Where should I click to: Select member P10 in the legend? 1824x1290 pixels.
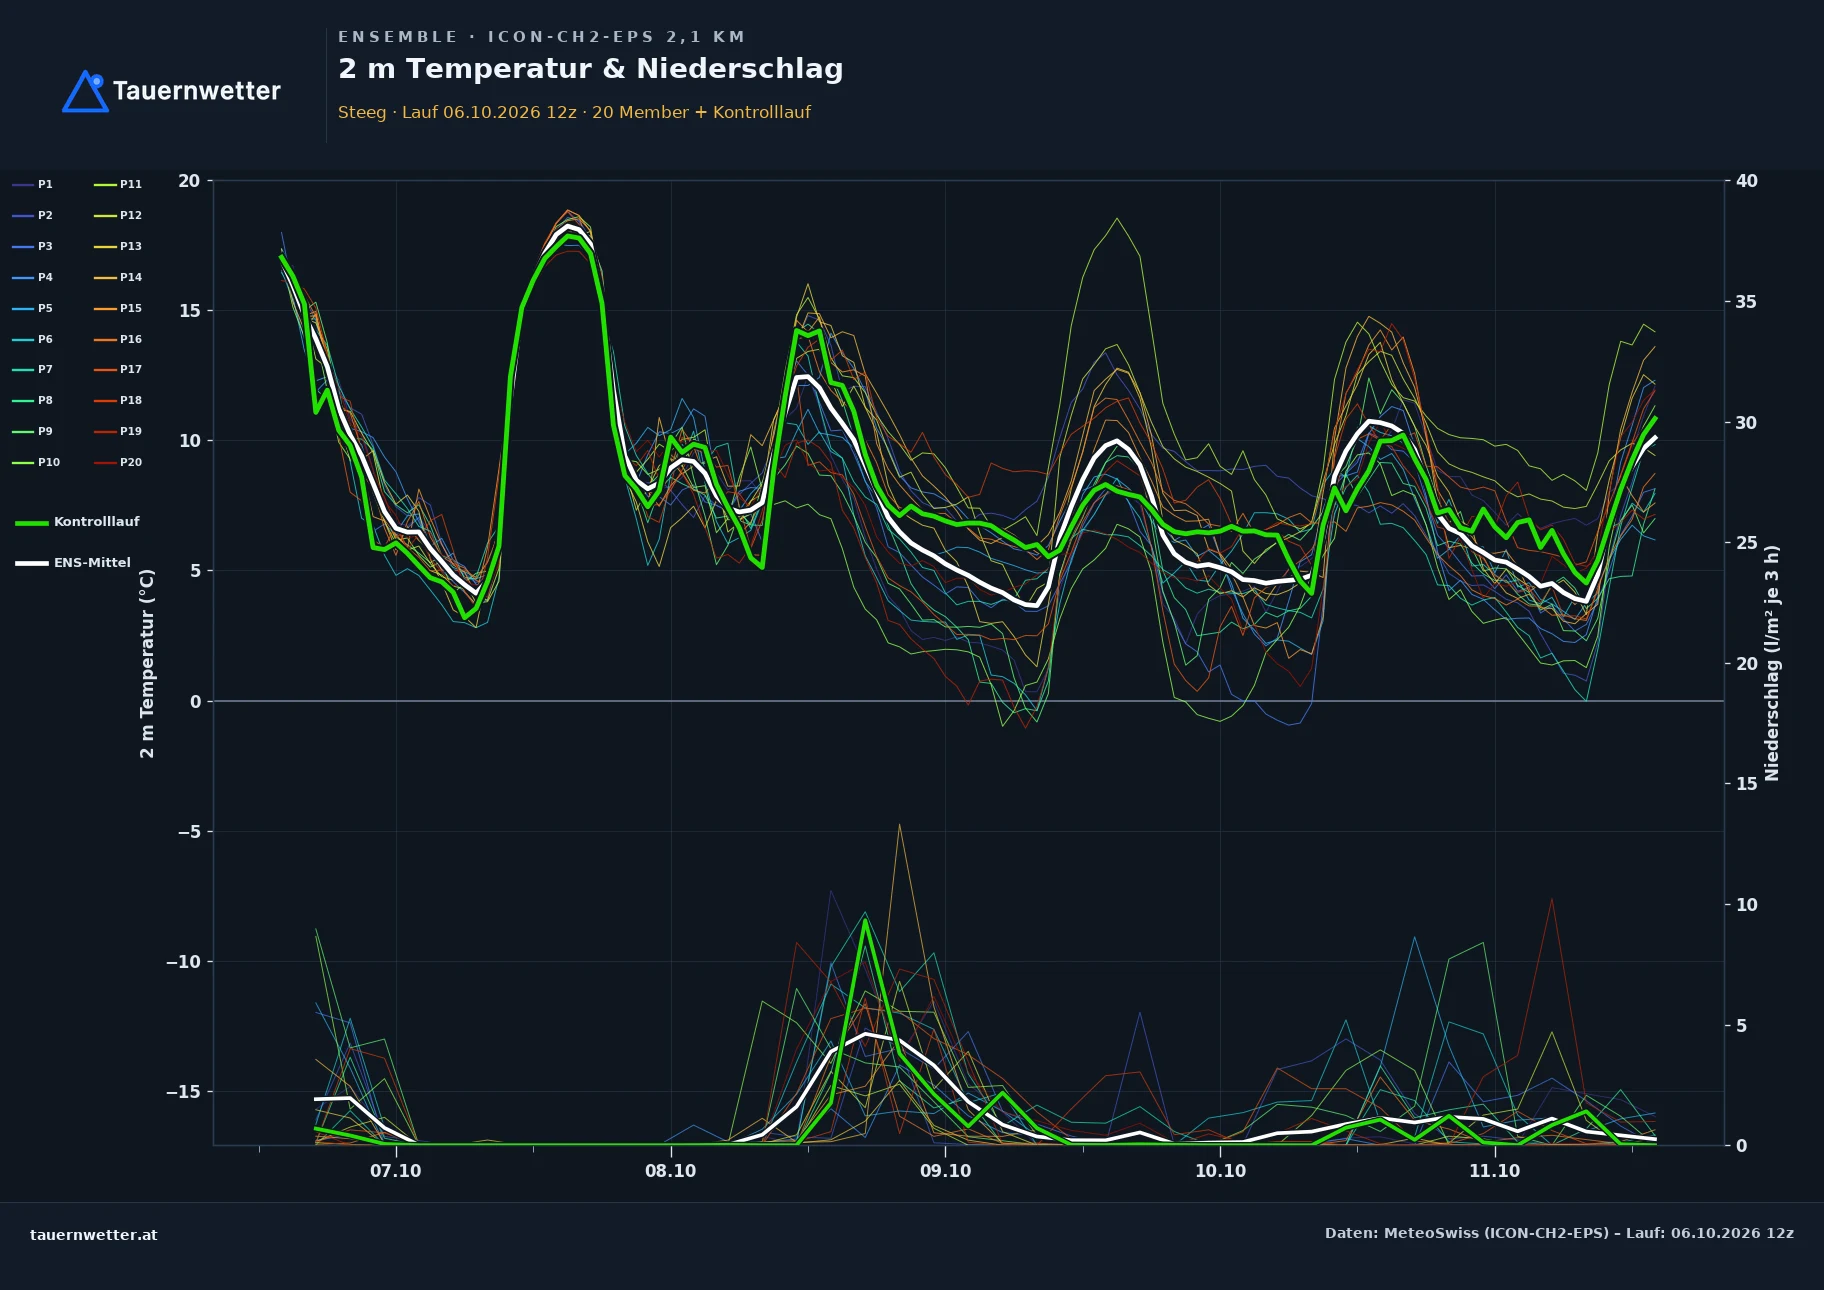[36, 462]
